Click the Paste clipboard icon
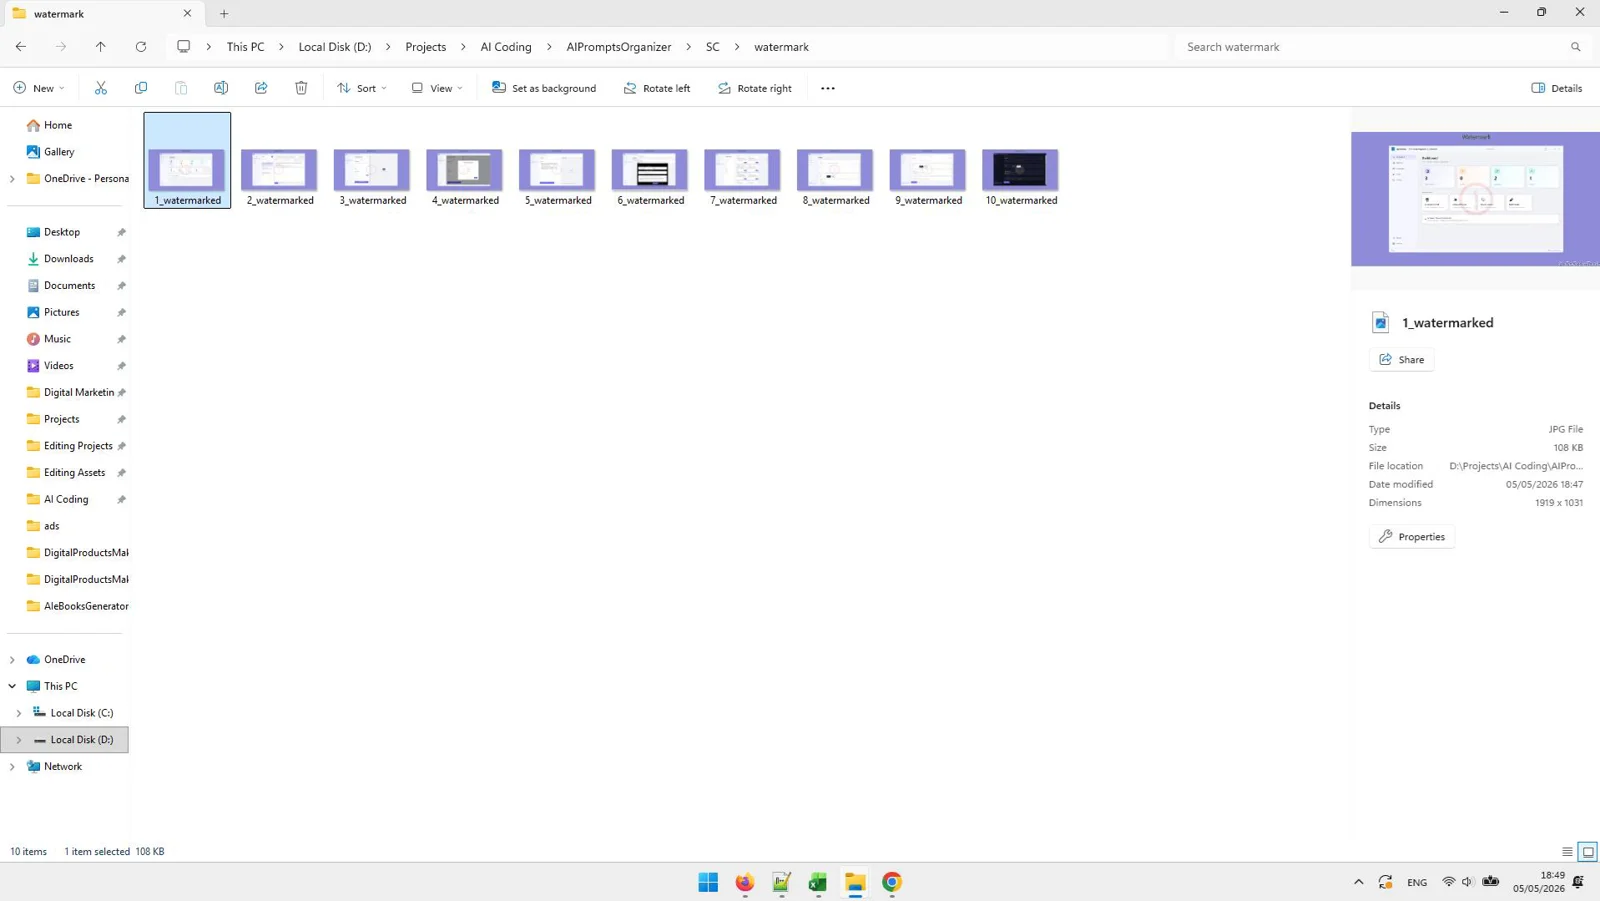This screenshot has height=901, width=1600. 181,88
